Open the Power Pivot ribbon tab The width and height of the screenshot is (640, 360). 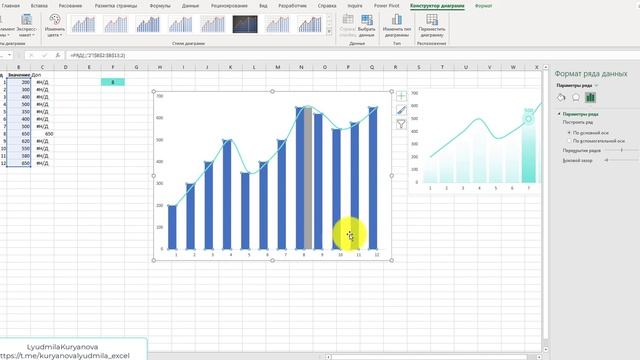click(387, 6)
